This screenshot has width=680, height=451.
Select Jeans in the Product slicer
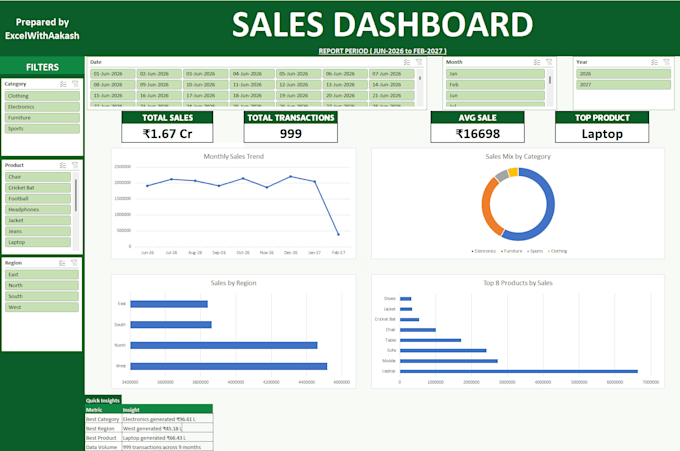tap(38, 231)
